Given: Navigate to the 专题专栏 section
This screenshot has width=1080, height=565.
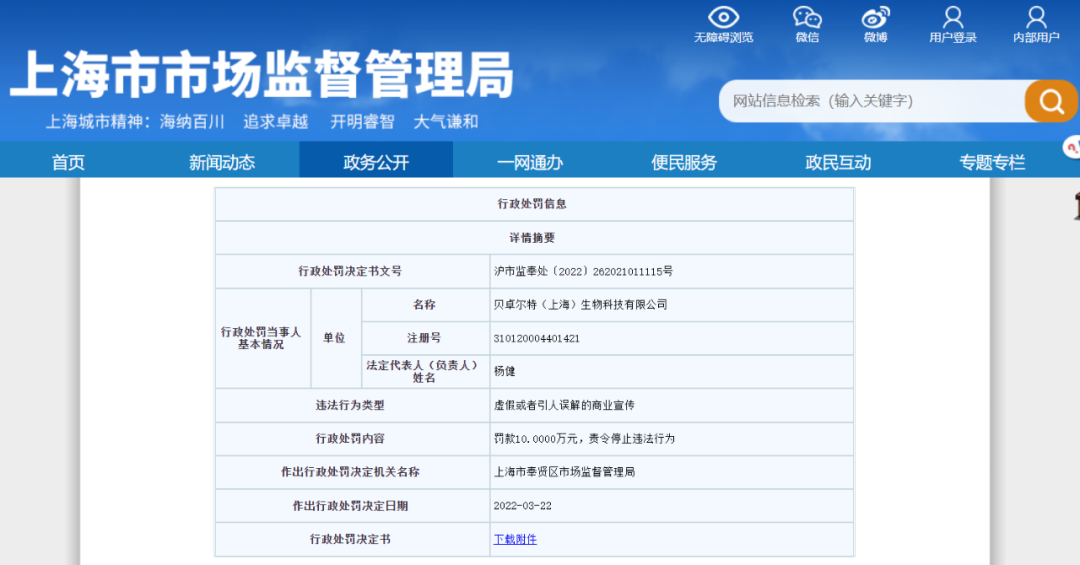Looking at the screenshot, I should pyautogui.click(x=992, y=162).
